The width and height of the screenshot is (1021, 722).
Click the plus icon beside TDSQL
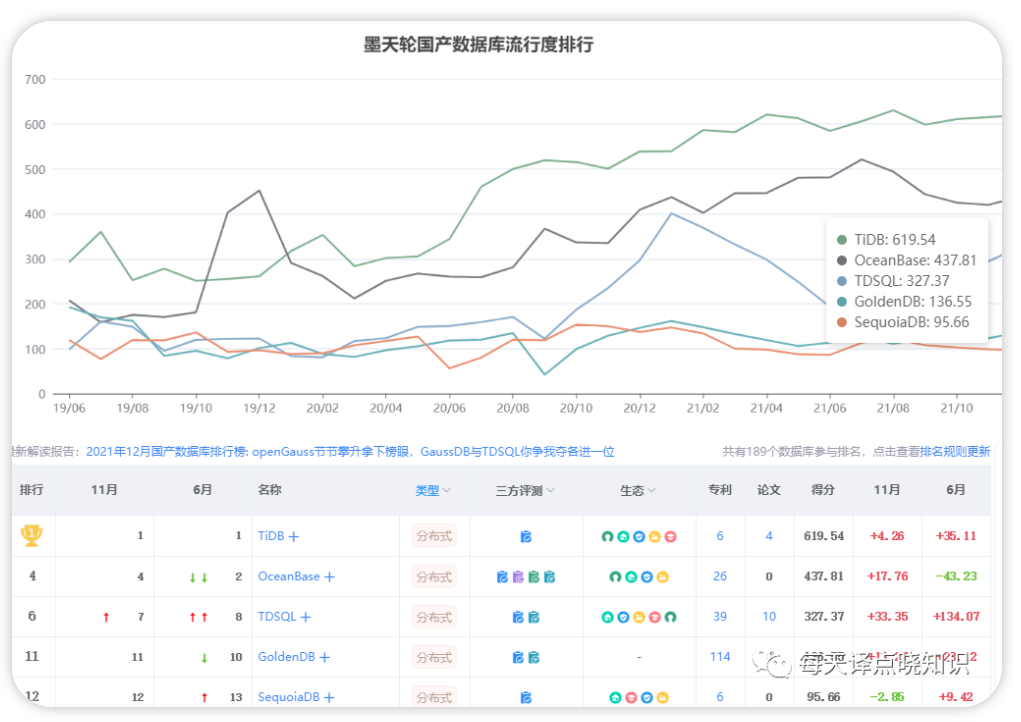click(x=305, y=617)
